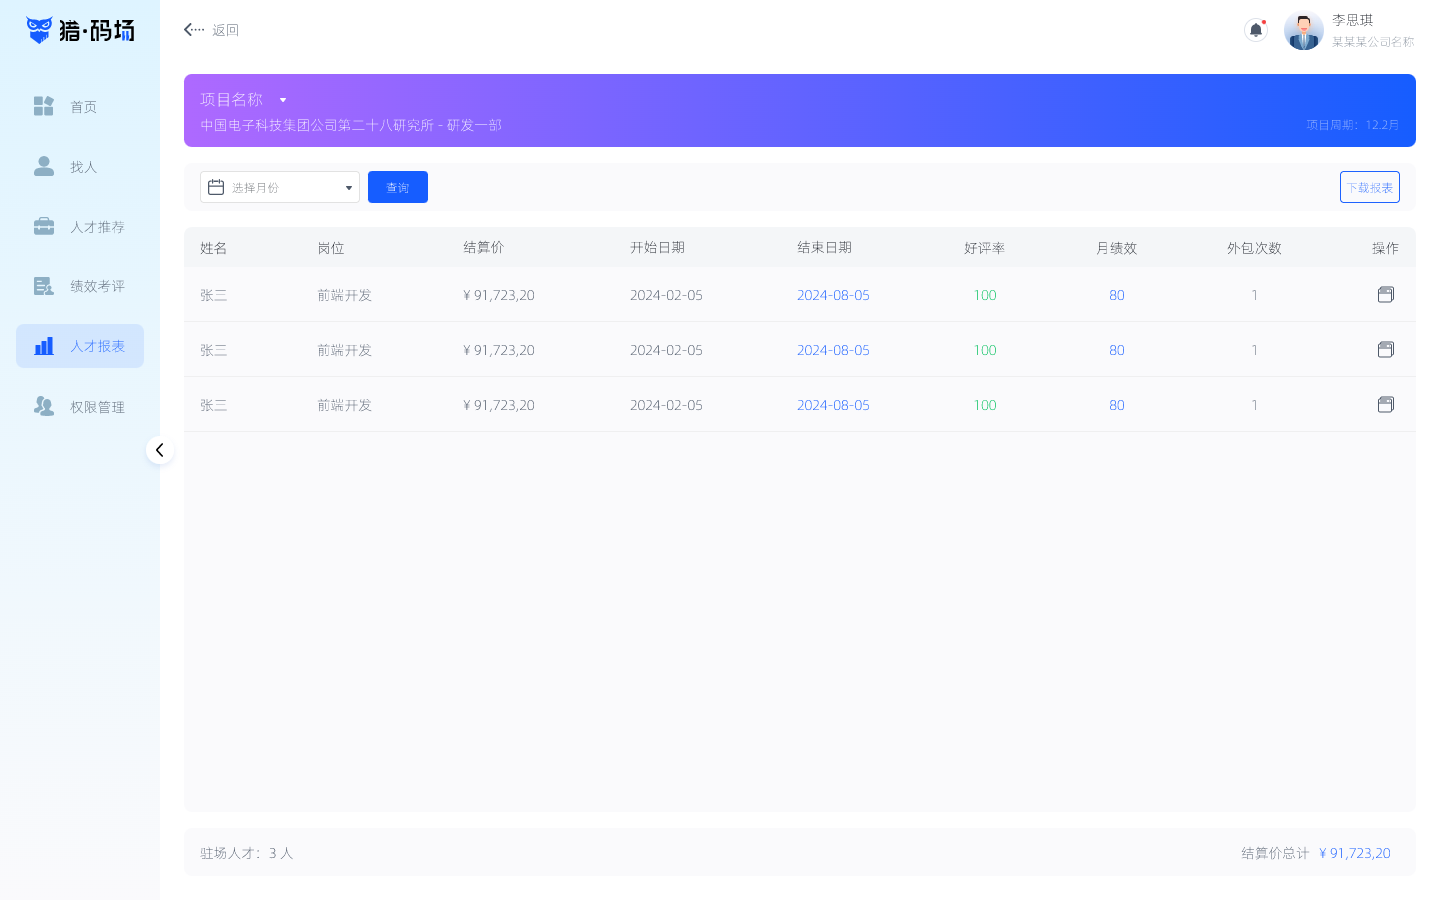Open the operation icon in the second row
Image resolution: width=1440 pixels, height=900 pixels.
pos(1385,350)
